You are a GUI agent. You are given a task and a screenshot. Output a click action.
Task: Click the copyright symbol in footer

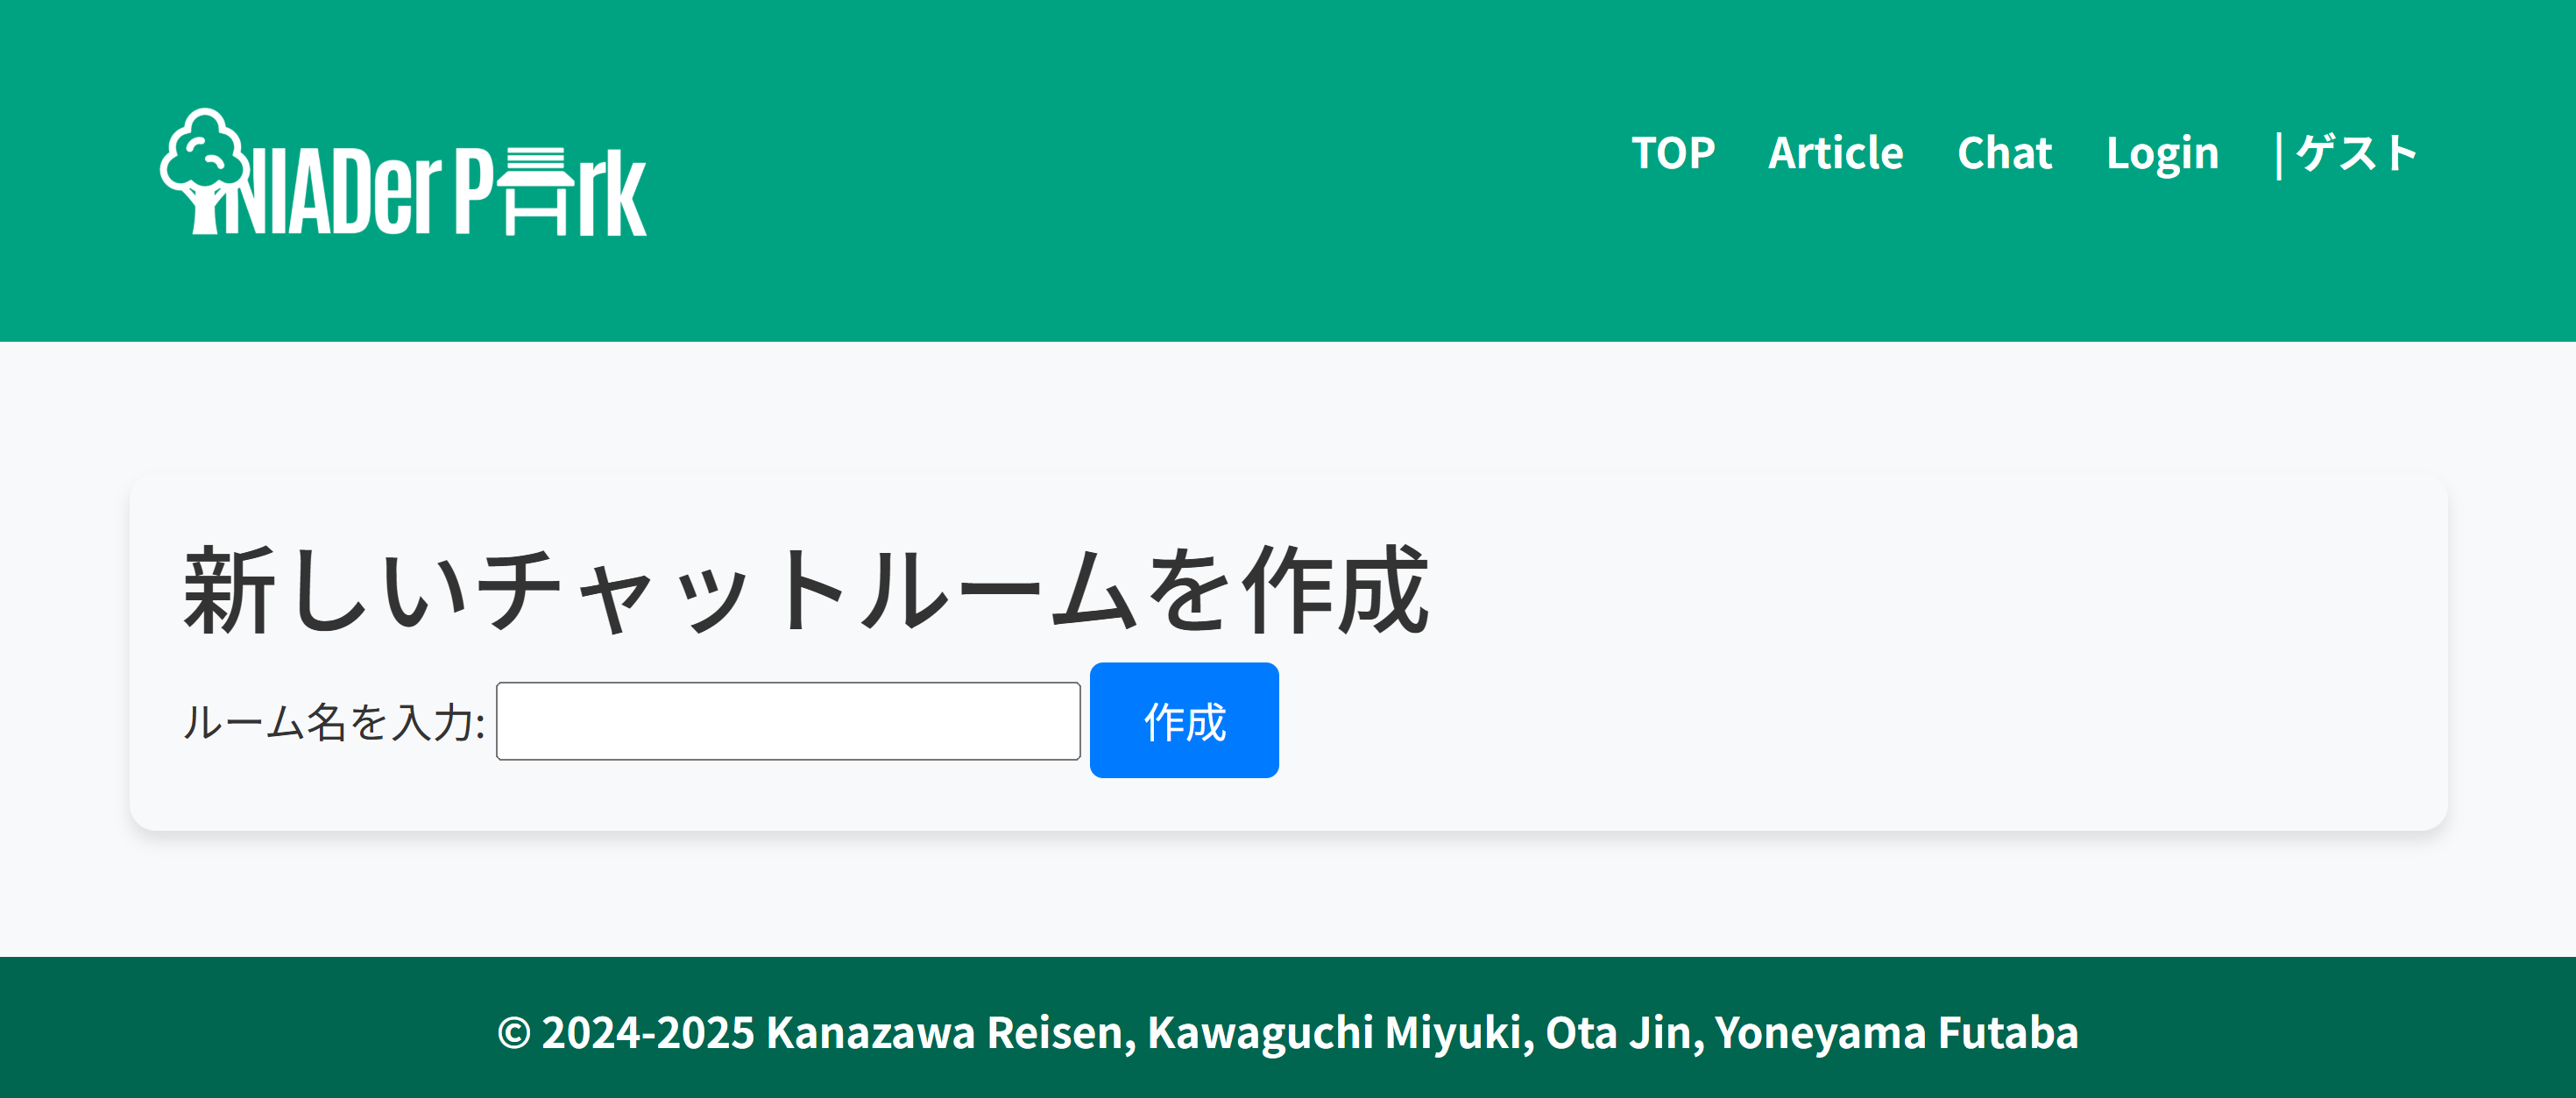(x=514, y=1033)
